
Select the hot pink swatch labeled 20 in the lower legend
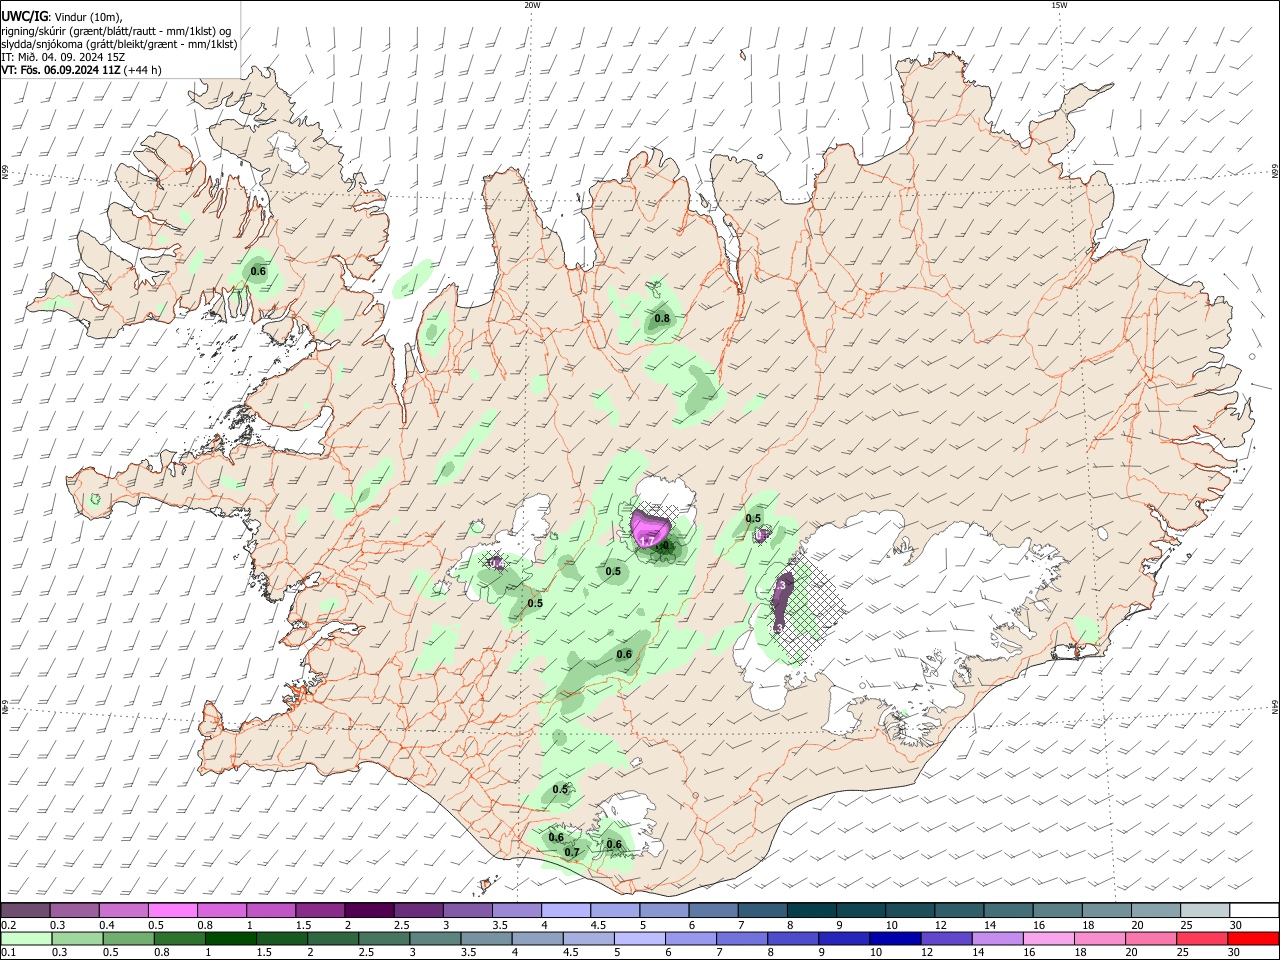click(x=1152, y=938)
